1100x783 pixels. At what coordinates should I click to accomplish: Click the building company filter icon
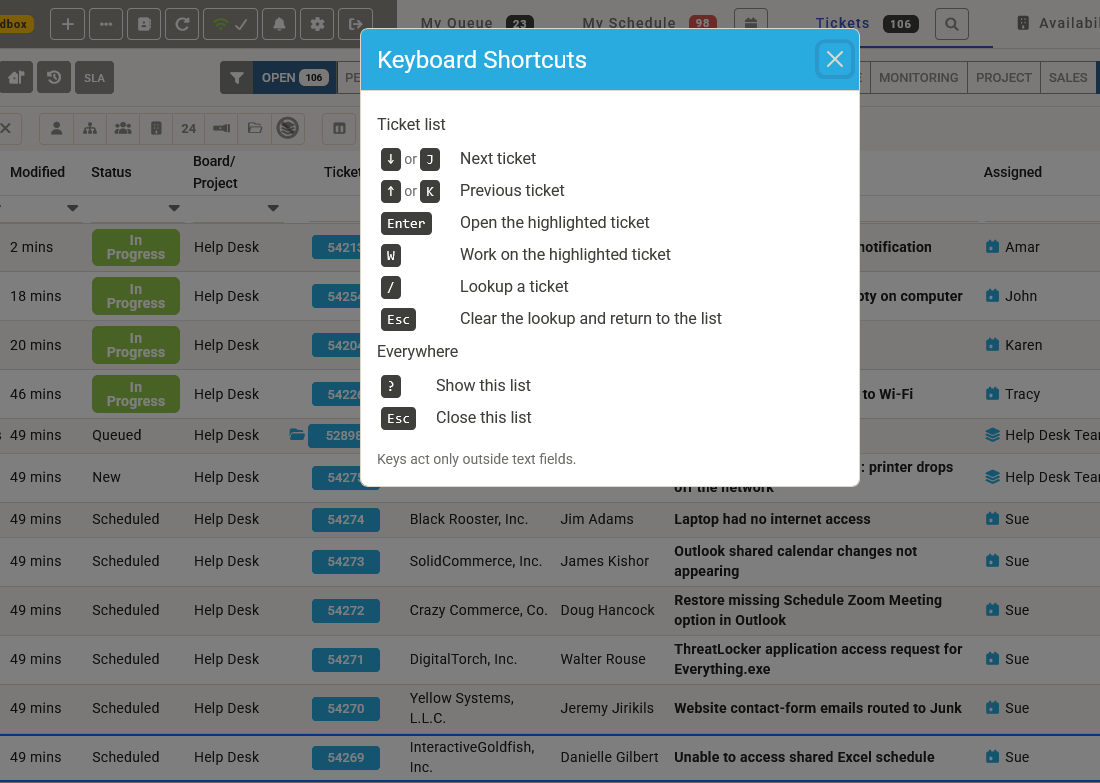click(x=156, y=128)
